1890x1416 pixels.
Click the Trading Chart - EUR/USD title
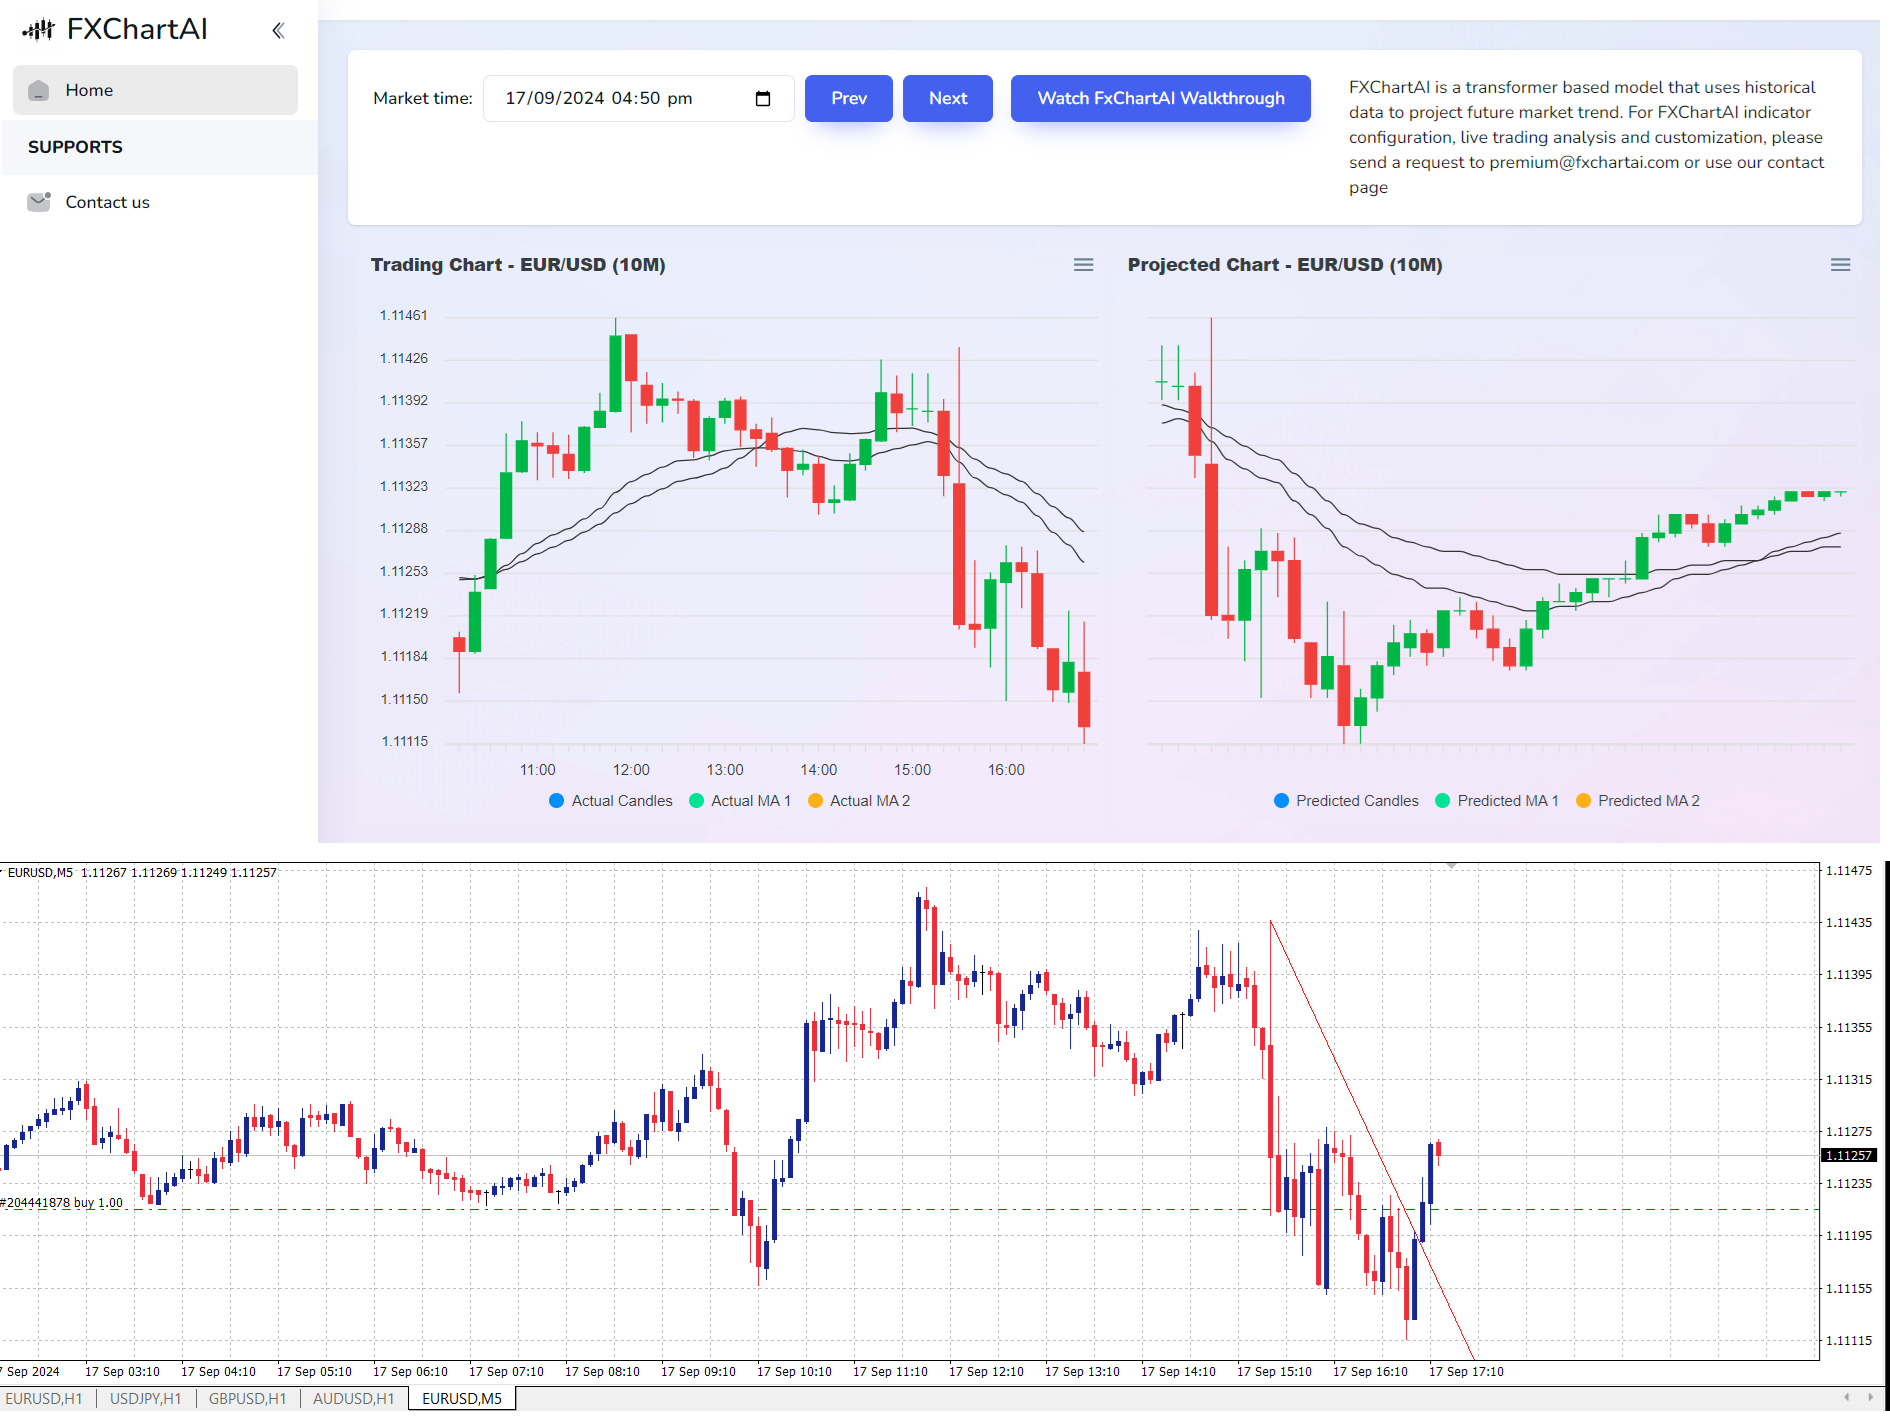click(518, 265)
